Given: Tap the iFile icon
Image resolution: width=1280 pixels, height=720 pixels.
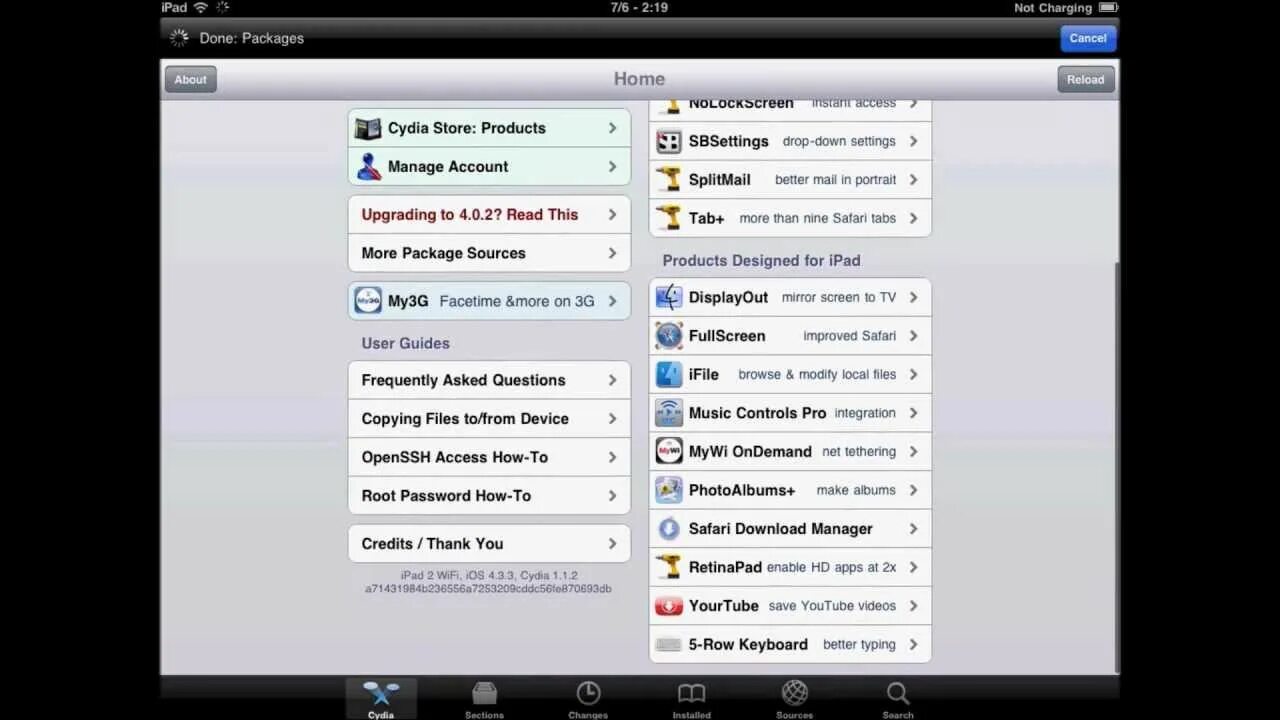Looking at the screenshot, I should (669, 374).
